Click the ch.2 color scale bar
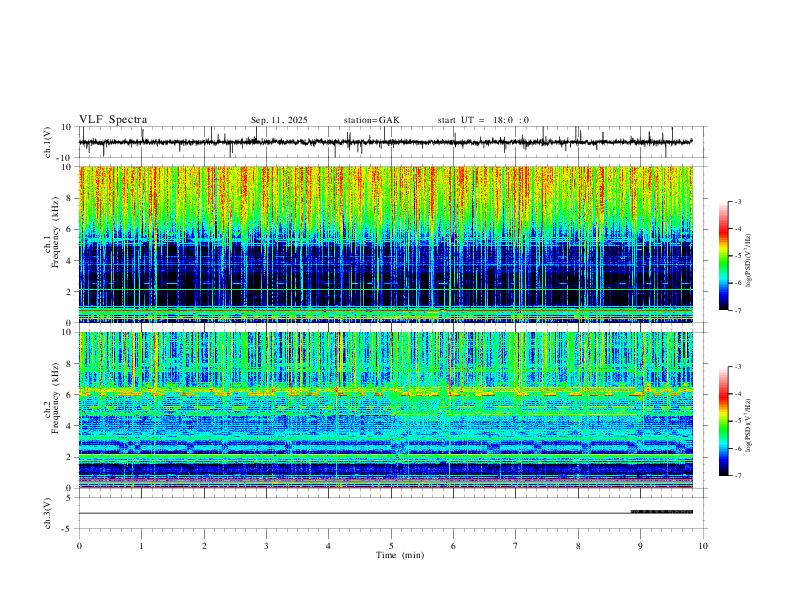Viewport: 792px width, 612px height. [x=724, y=421]
